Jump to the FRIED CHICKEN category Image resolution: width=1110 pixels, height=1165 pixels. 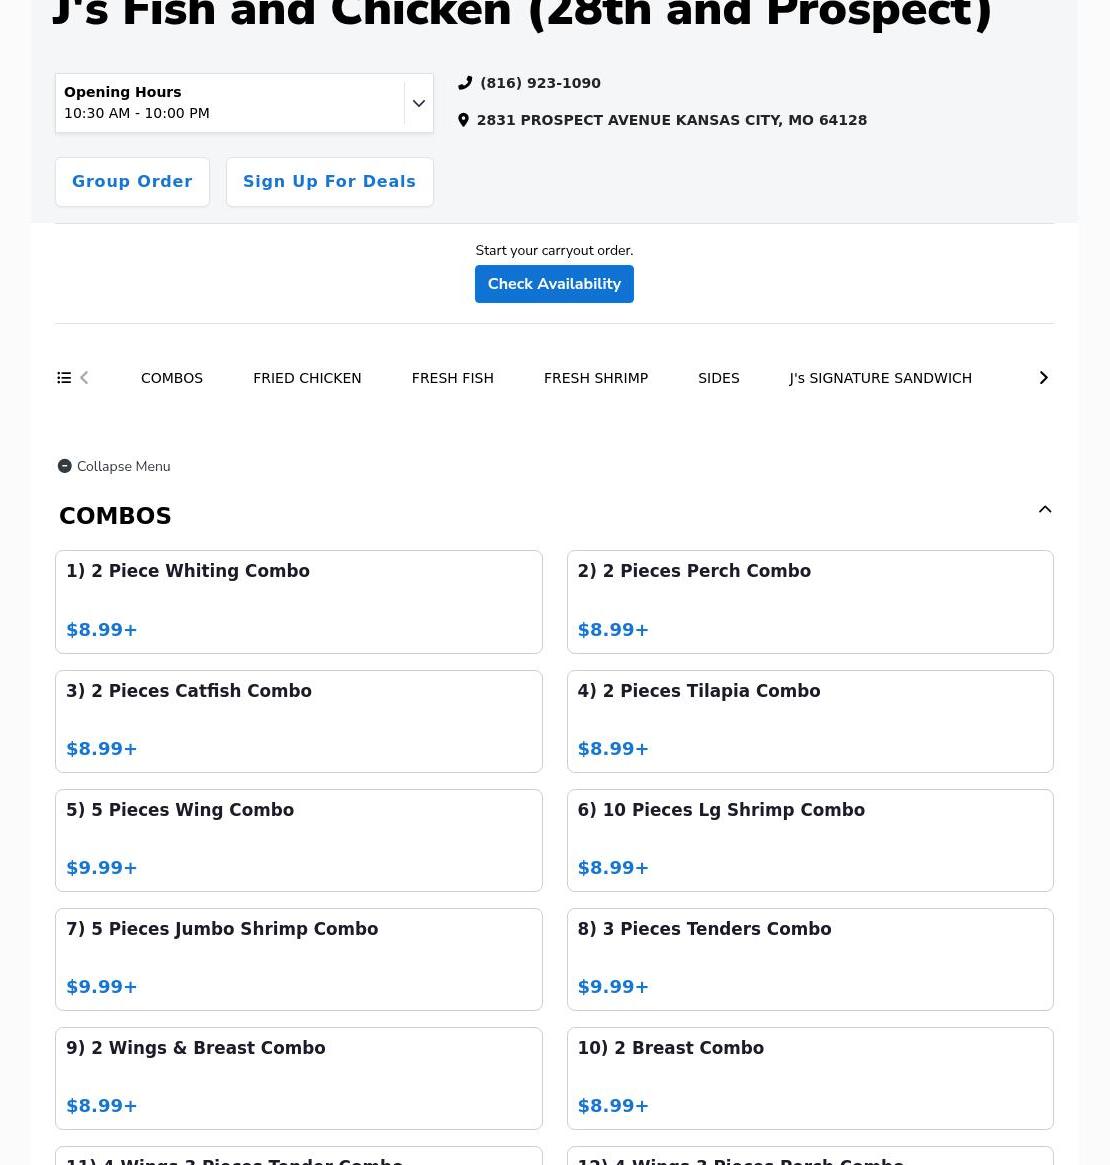[307, 378]
